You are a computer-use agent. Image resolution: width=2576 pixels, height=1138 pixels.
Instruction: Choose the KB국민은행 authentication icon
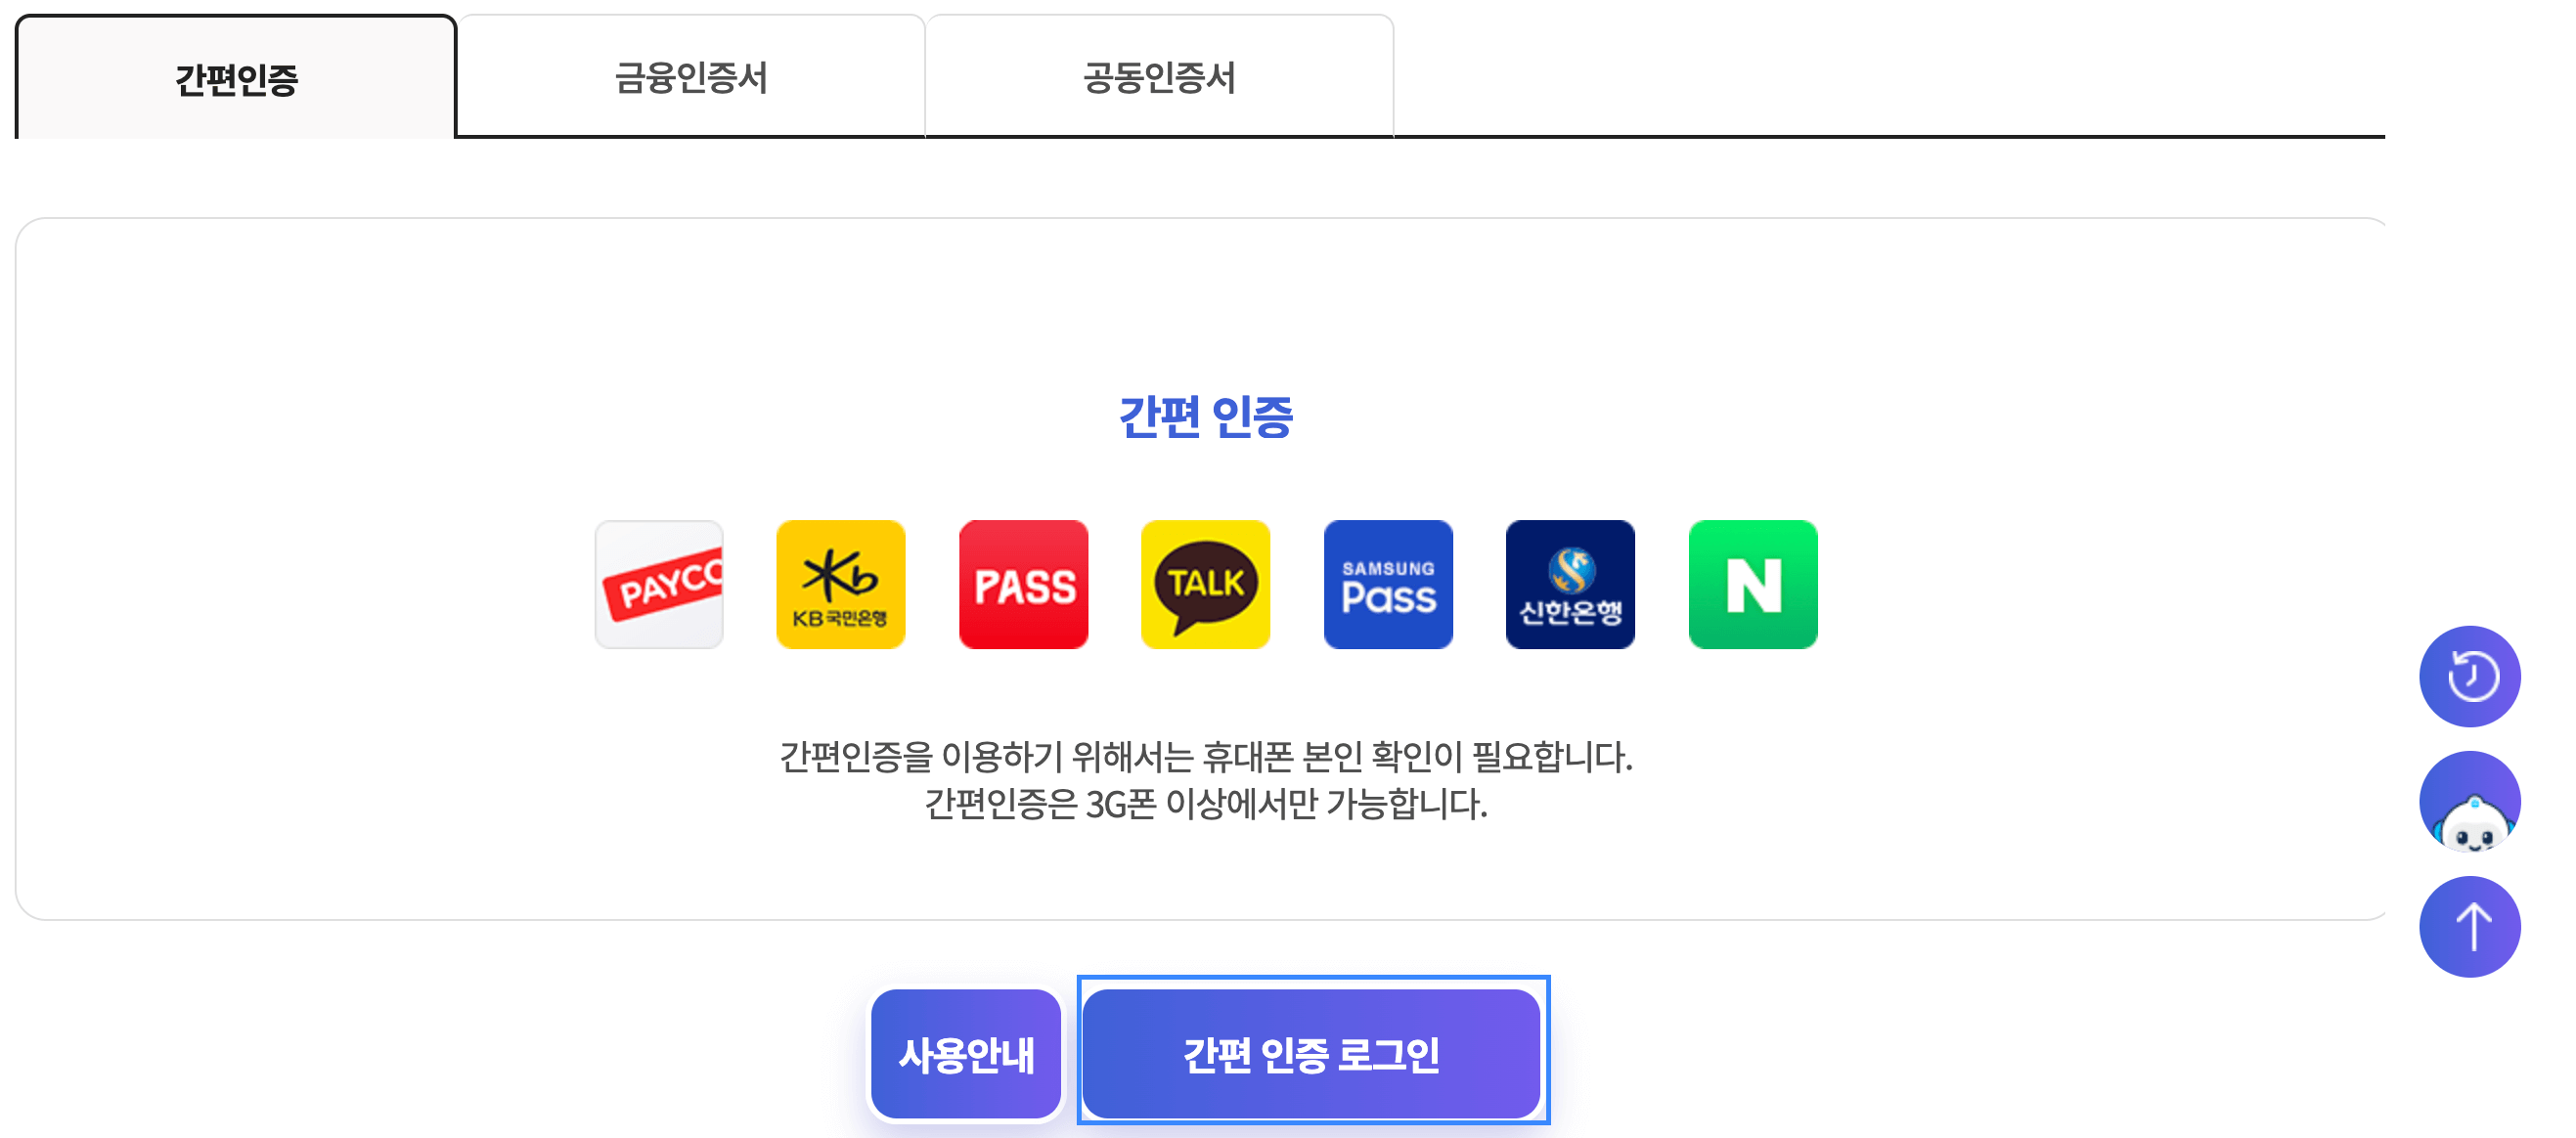coord(841,584)
